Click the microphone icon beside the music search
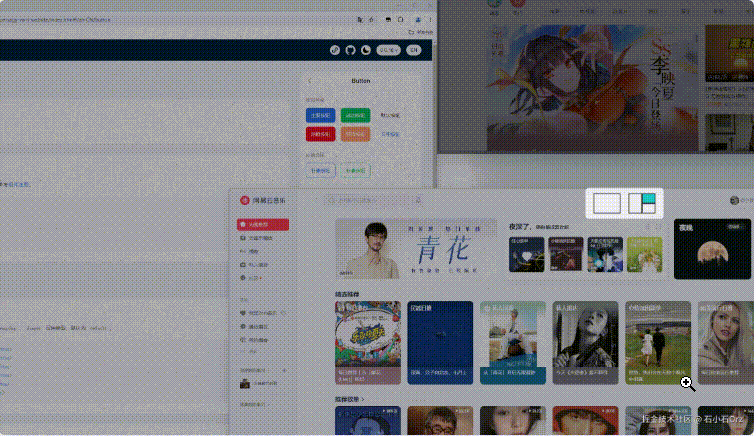The height and width of the screenshot is (436, 756). point(418,200)
